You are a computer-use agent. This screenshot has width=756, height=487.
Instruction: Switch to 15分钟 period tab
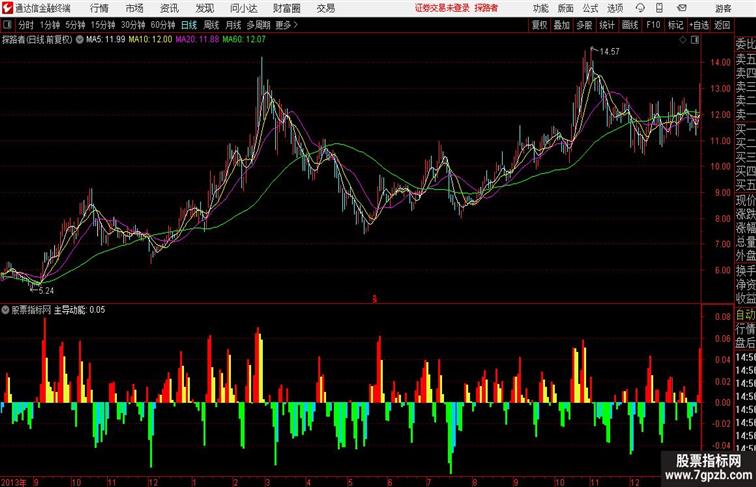coord(103,25)
